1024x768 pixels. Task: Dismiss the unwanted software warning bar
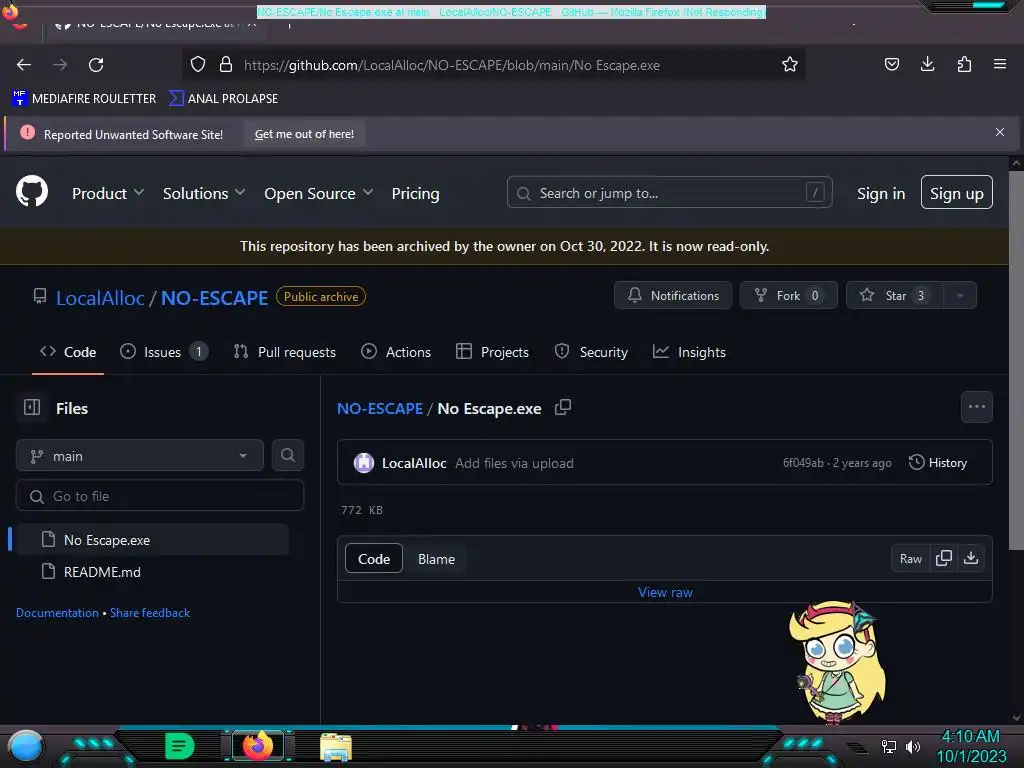(x=1000, y=133)
